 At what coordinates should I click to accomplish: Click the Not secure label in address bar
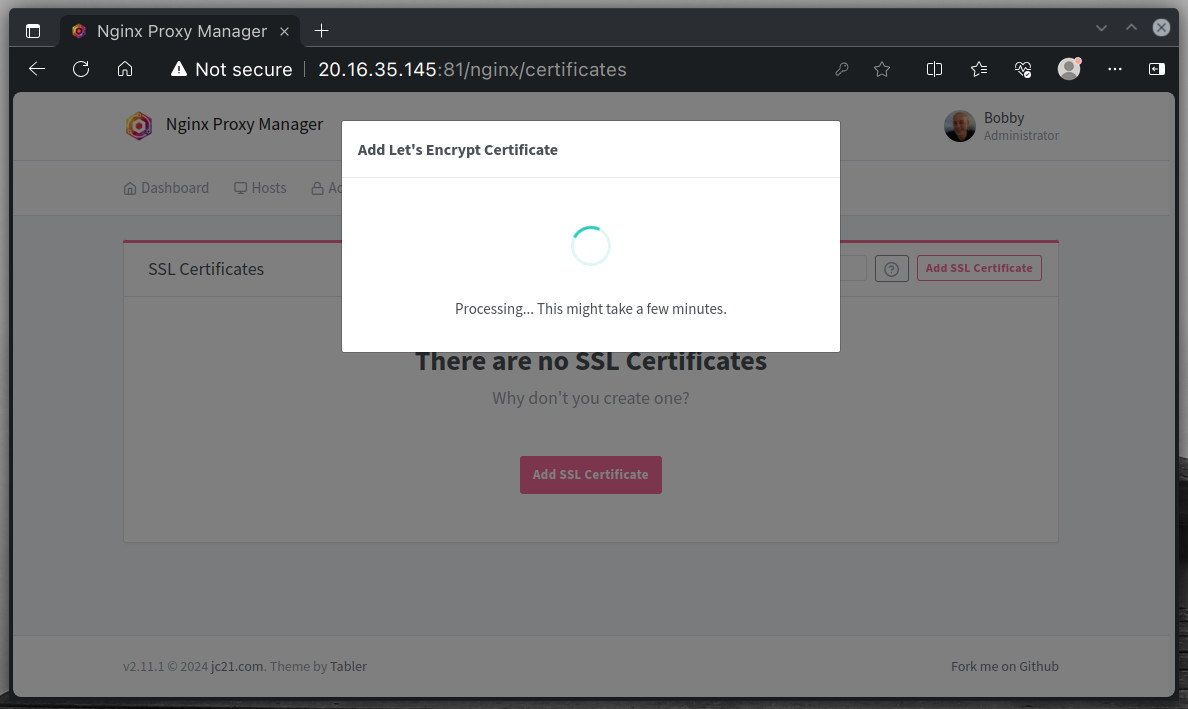click(243, 69)
